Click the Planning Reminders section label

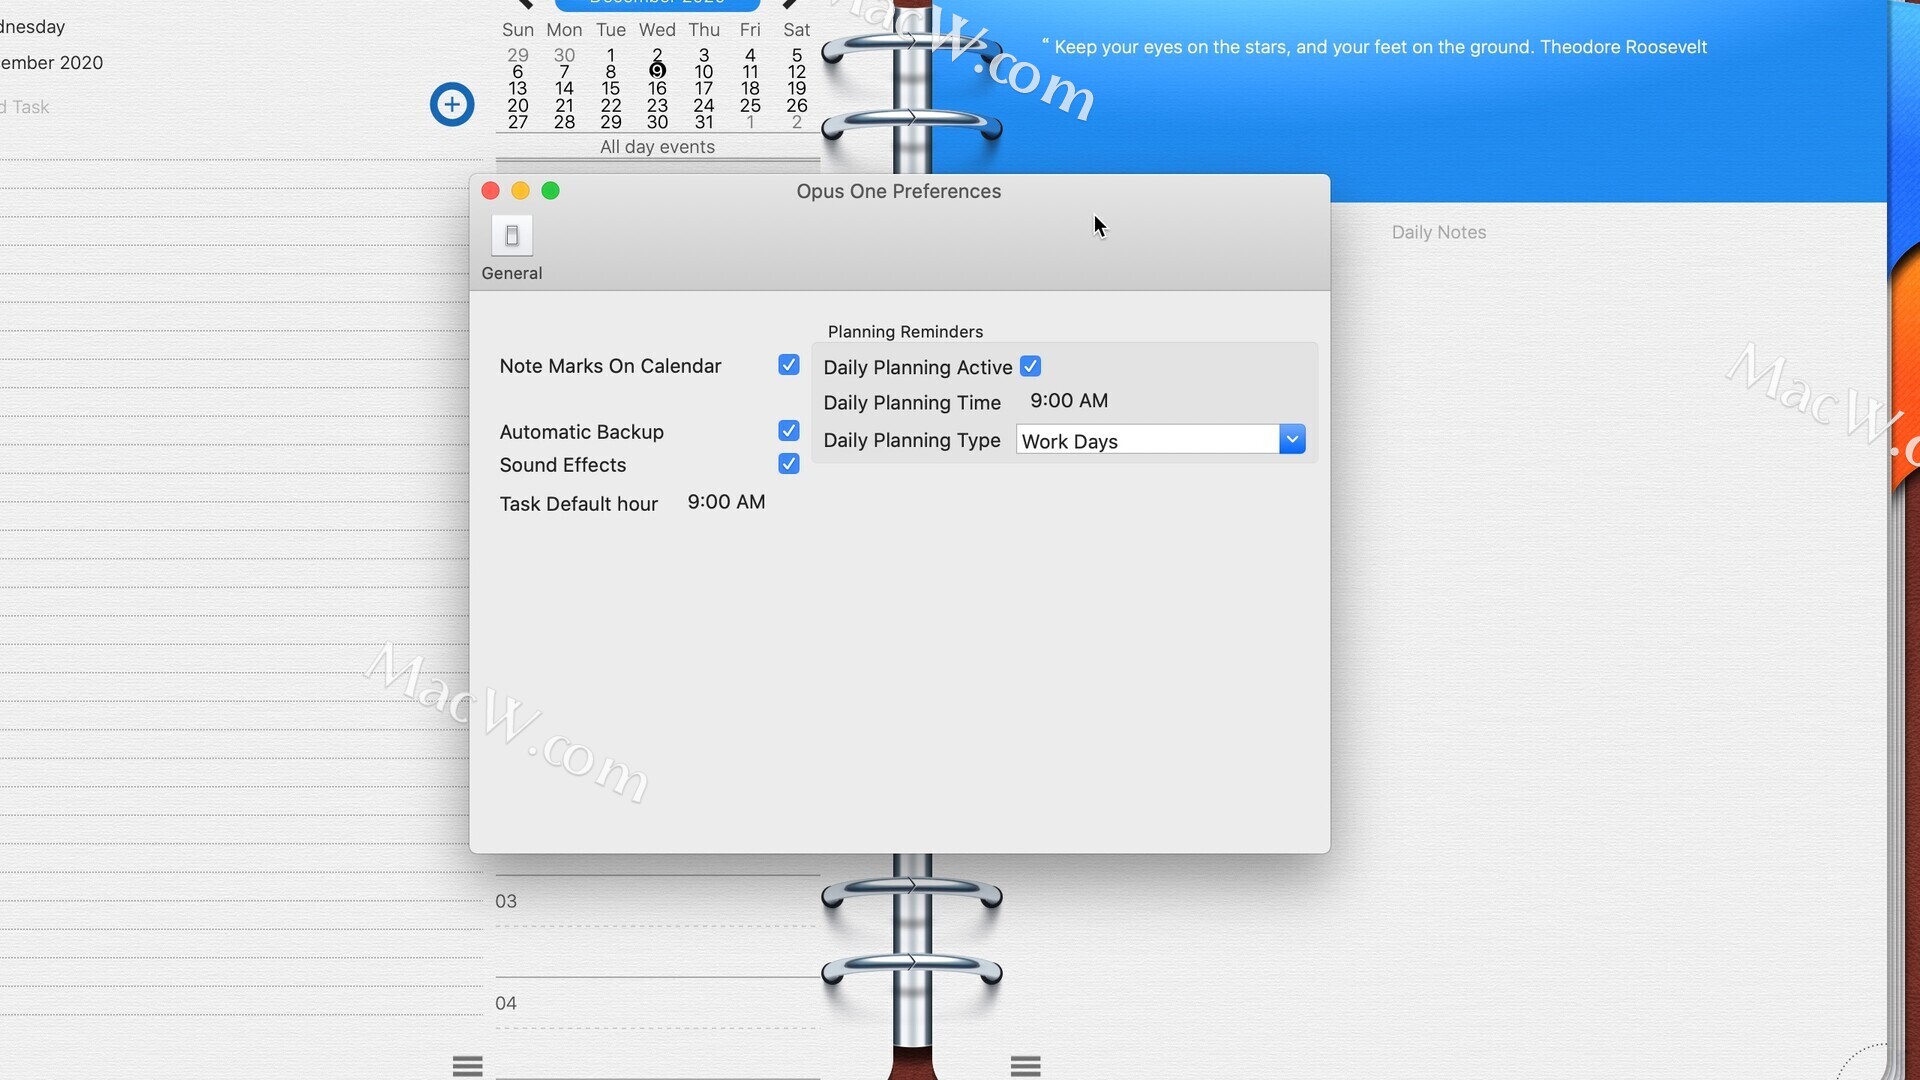905,331
